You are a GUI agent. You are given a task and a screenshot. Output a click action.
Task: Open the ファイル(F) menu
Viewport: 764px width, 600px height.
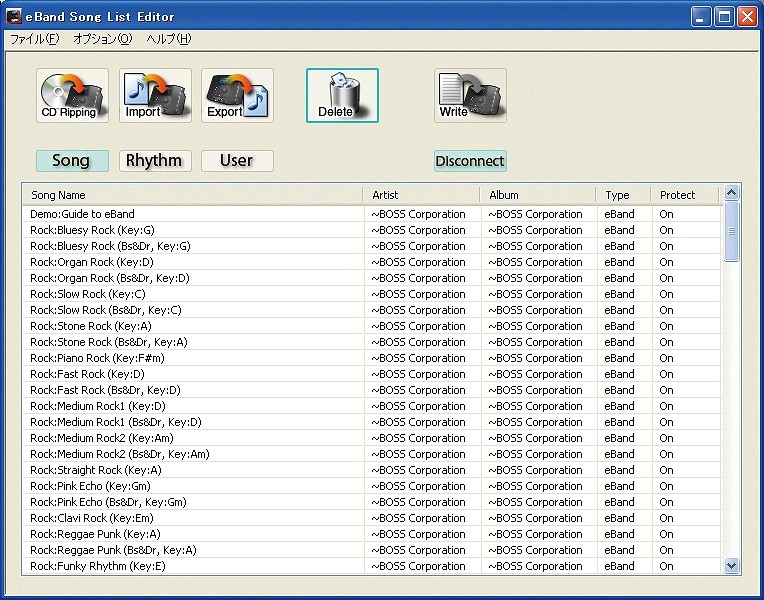click(x=34, y=39)
